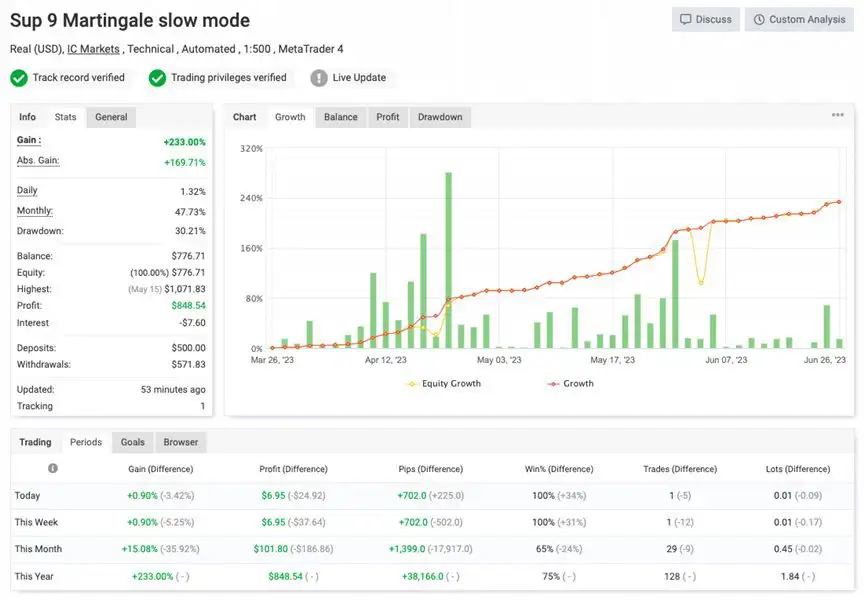This screenshot has height=600, width=864.
Task: Open the IC Markets broker link
Action: tap(93, 48)
